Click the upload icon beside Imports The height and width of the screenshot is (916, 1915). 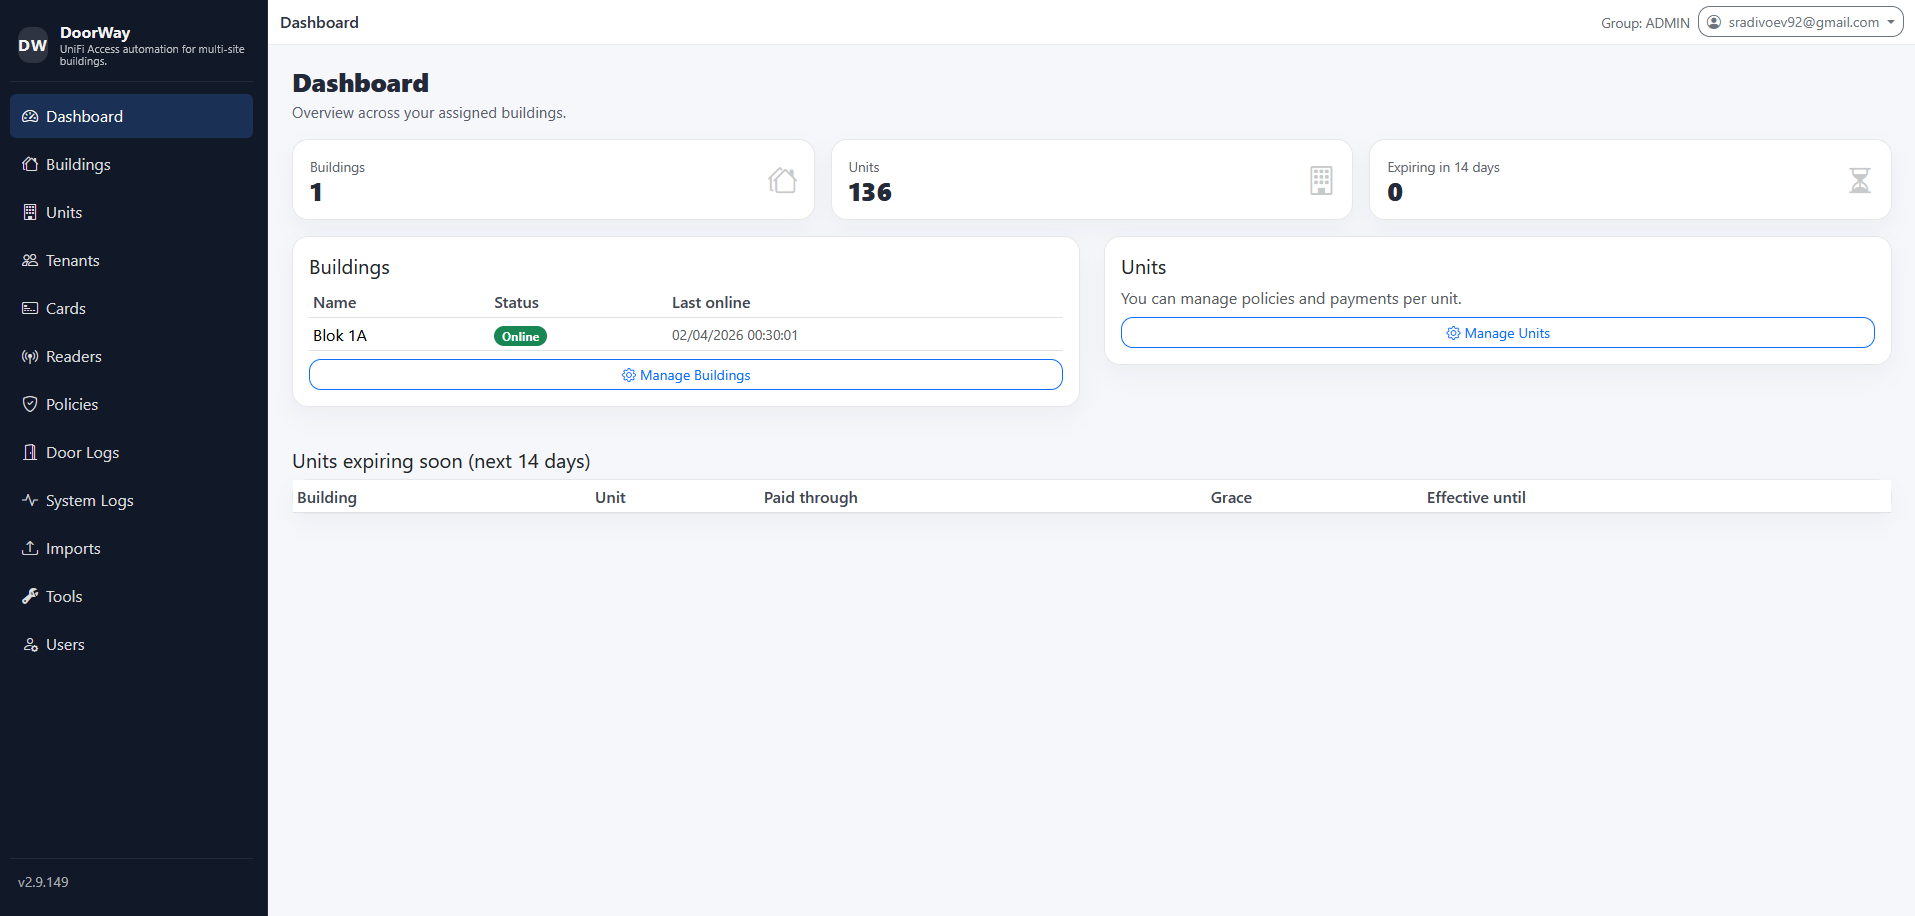[x=30, y=549]
